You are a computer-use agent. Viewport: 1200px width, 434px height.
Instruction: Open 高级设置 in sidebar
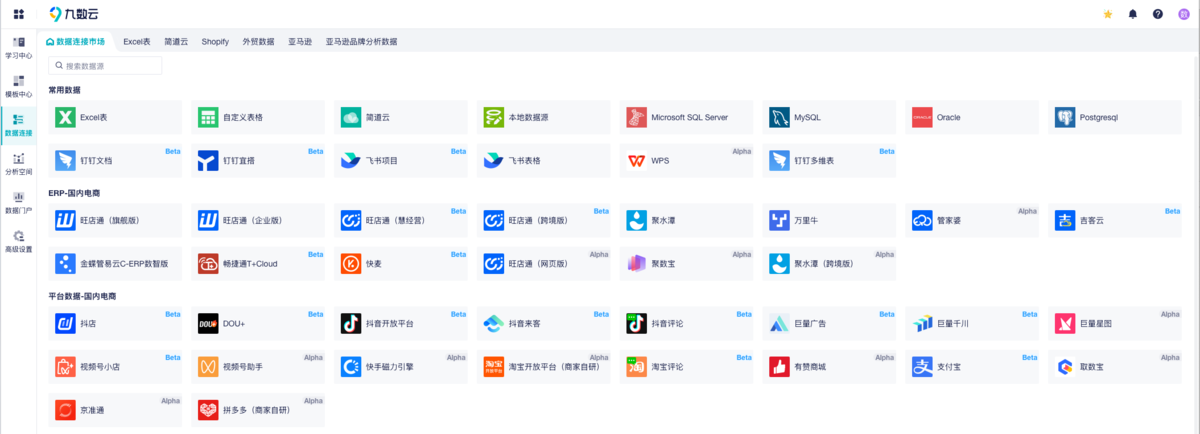pyautogui.click(x=18, y=242)
